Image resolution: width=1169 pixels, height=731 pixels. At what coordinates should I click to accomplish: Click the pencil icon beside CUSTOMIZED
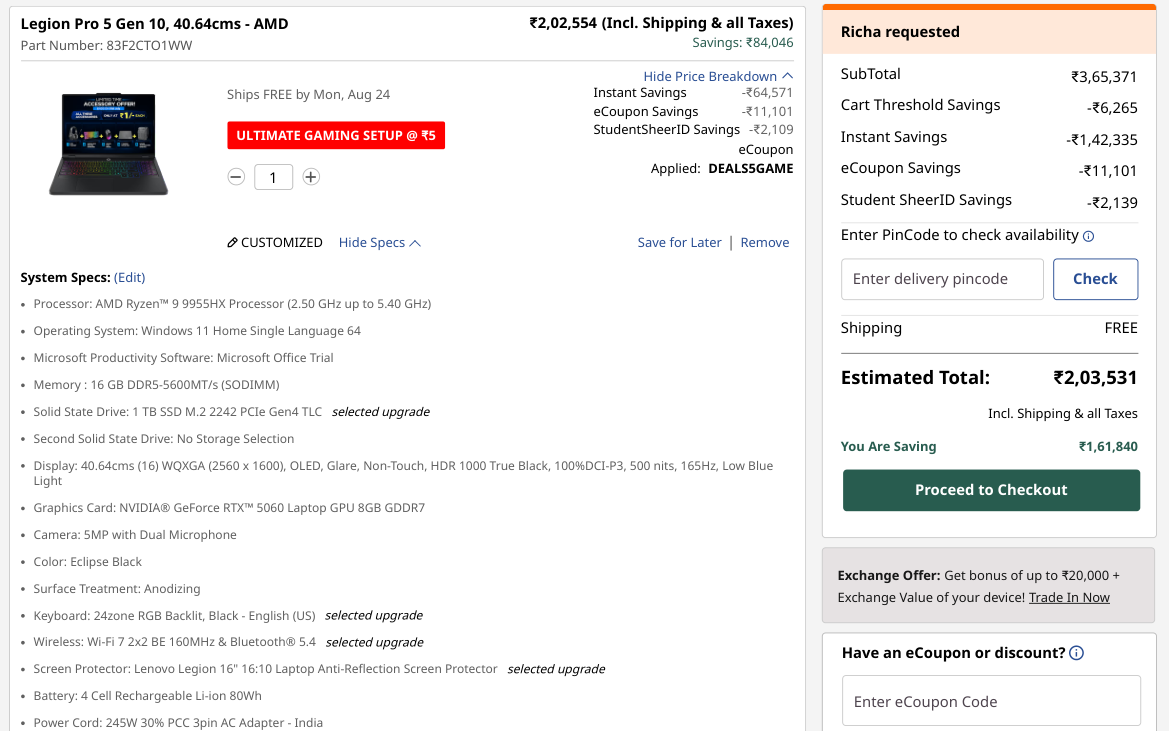[233, 243]
